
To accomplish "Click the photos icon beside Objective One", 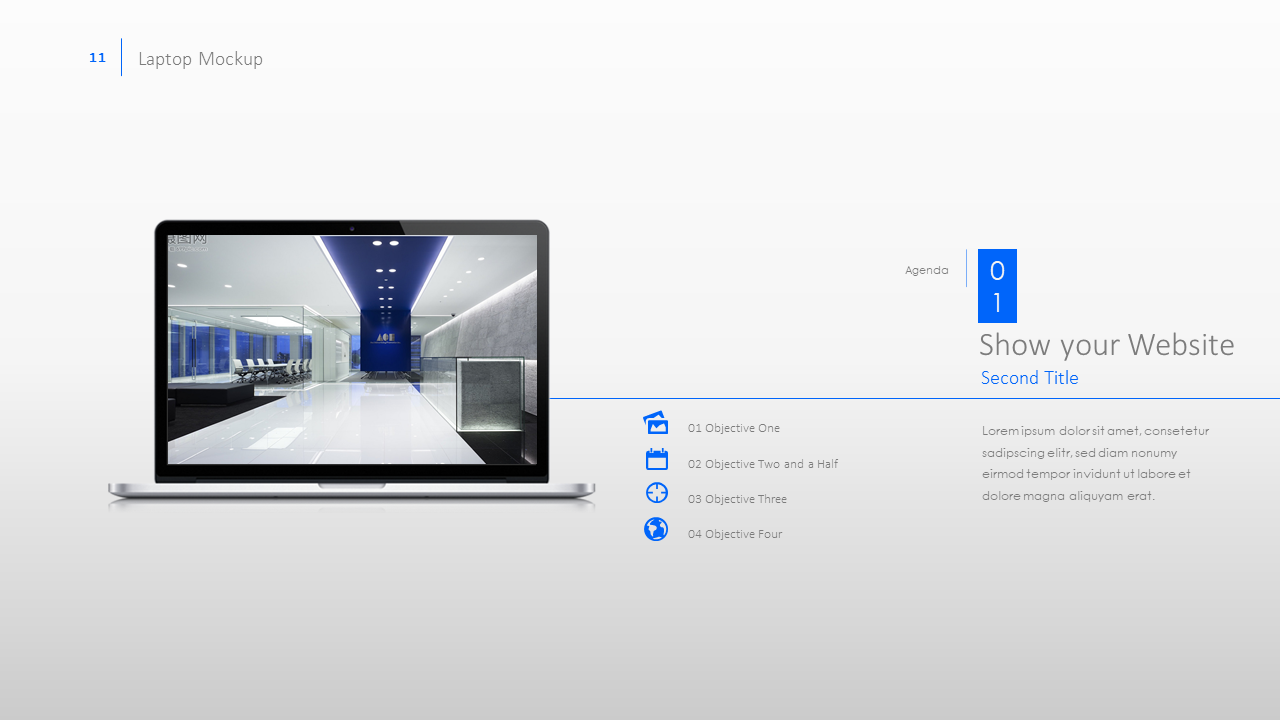I will coord(656,423).
